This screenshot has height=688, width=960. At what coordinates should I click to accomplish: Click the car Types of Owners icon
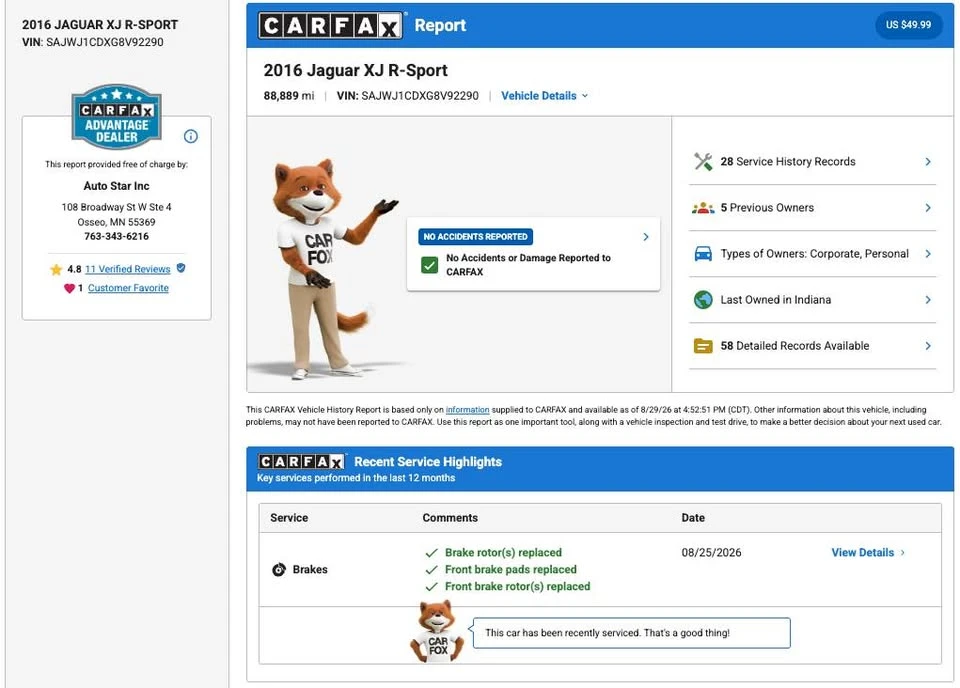pos(703,253)
